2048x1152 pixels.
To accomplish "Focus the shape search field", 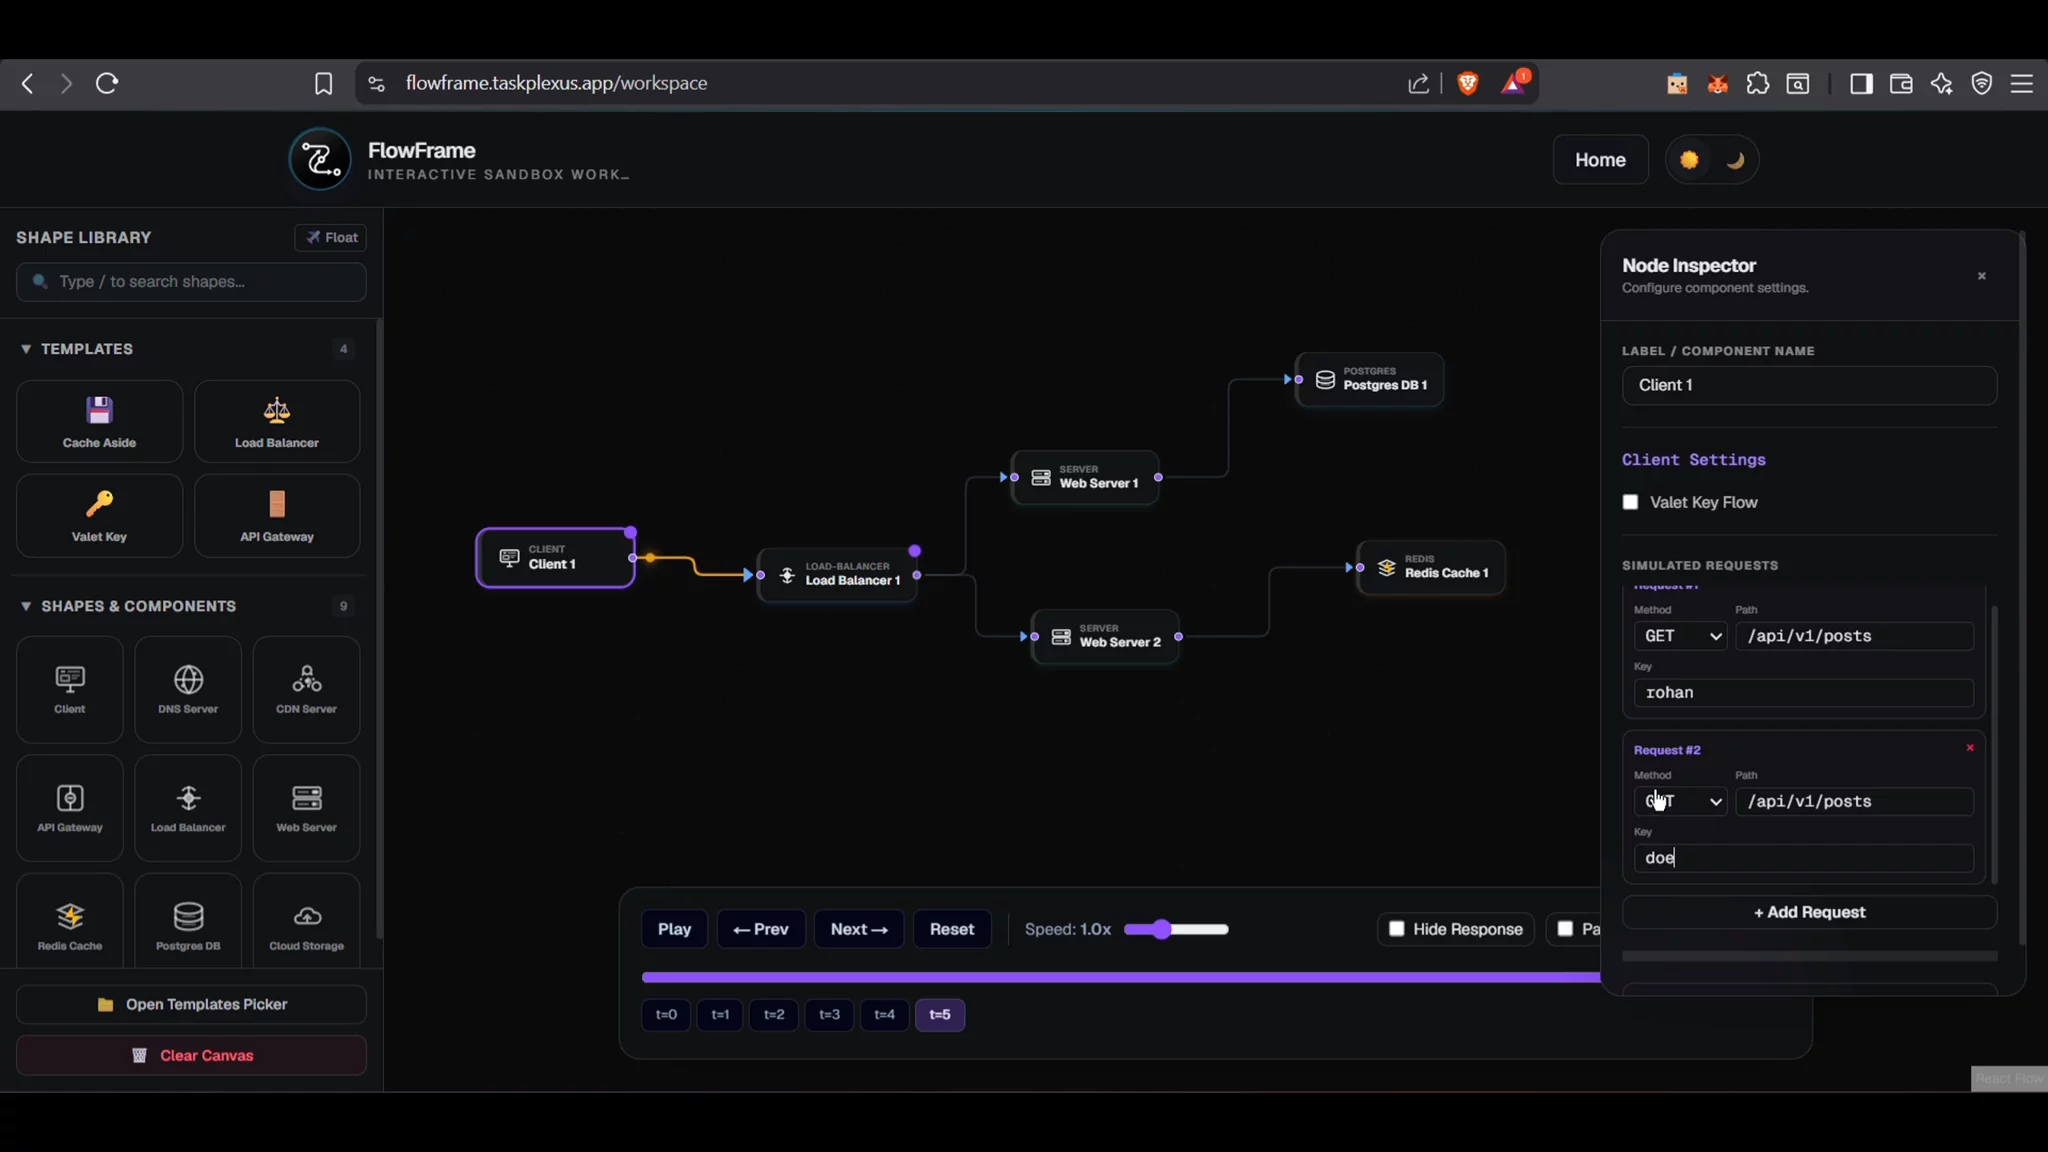I will tap(191, 282).
